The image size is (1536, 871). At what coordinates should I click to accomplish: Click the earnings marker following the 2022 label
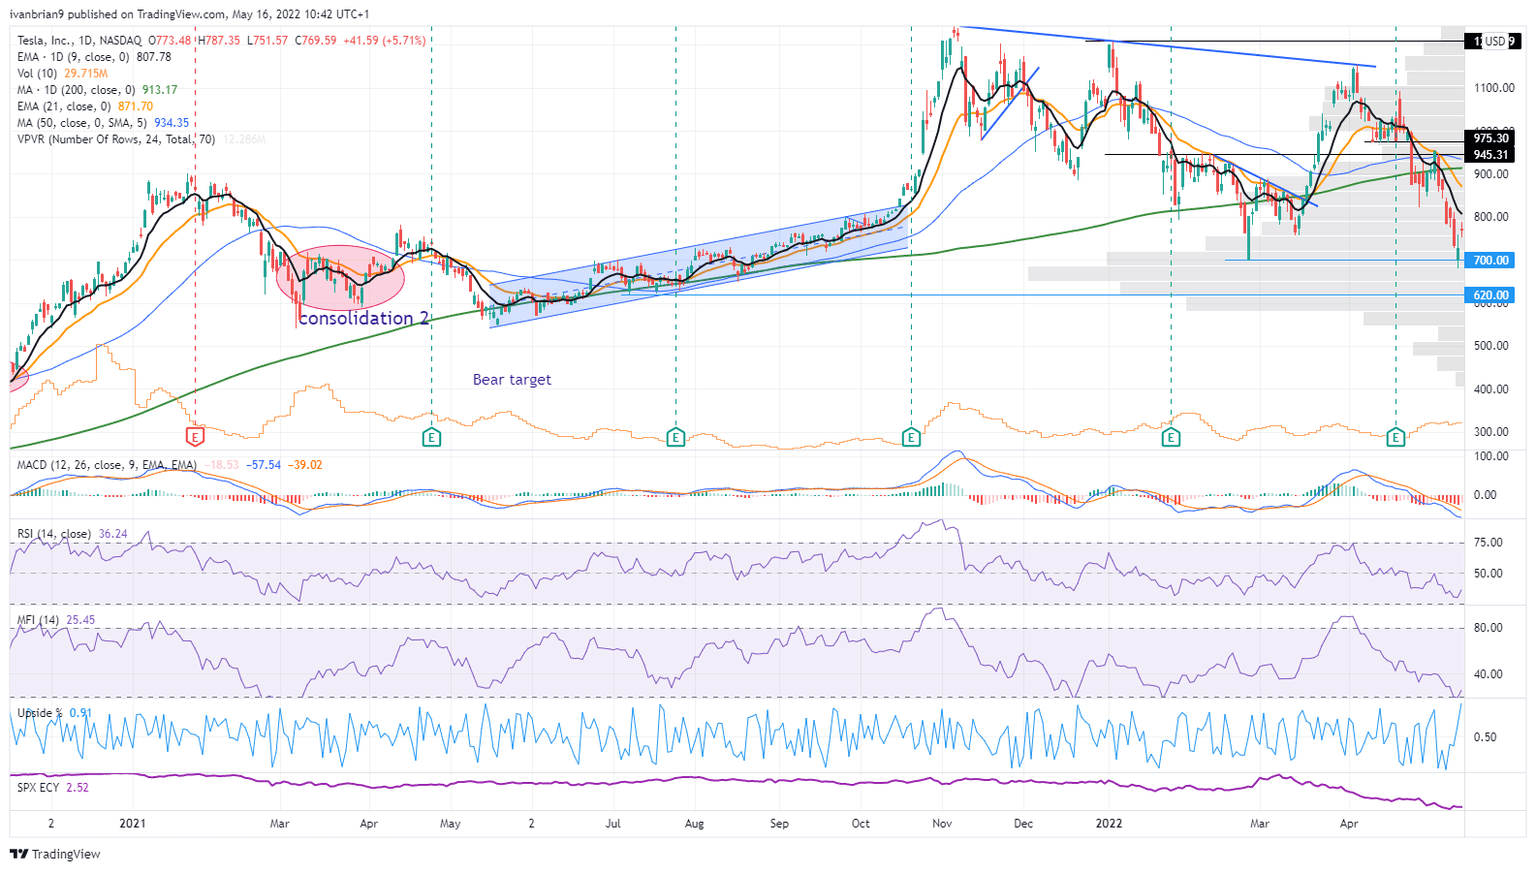pyautogui.click(x=1171, y=437)
